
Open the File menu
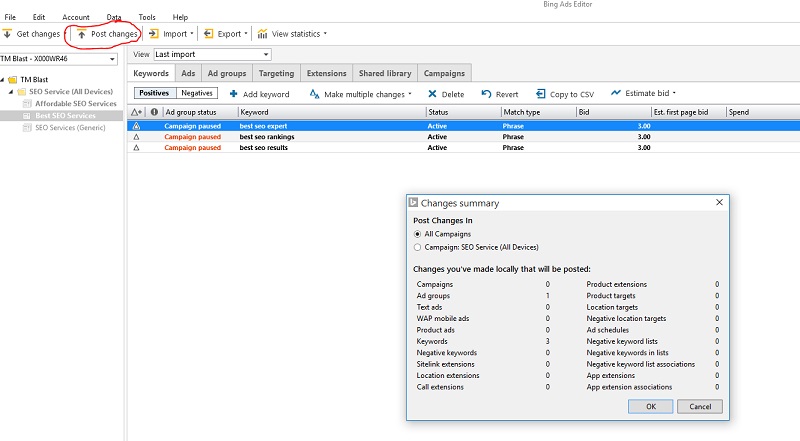[x=10, y=17]
